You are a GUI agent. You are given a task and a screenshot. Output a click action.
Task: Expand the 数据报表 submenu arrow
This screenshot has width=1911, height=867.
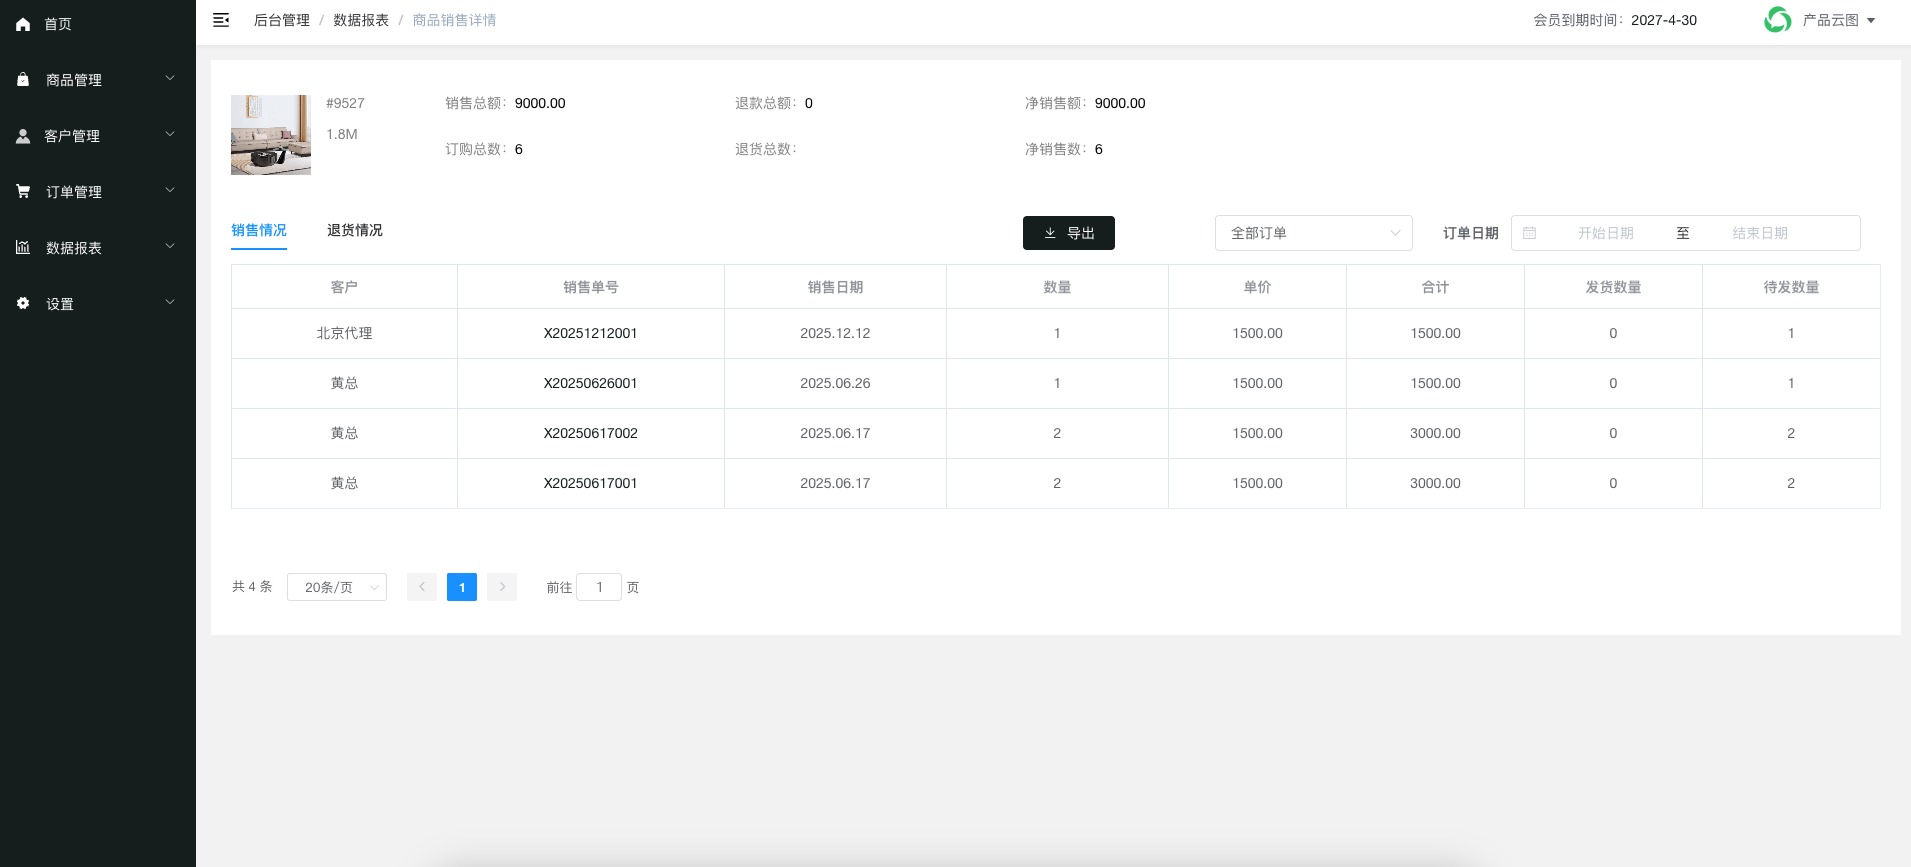click(x=170, y=246)
